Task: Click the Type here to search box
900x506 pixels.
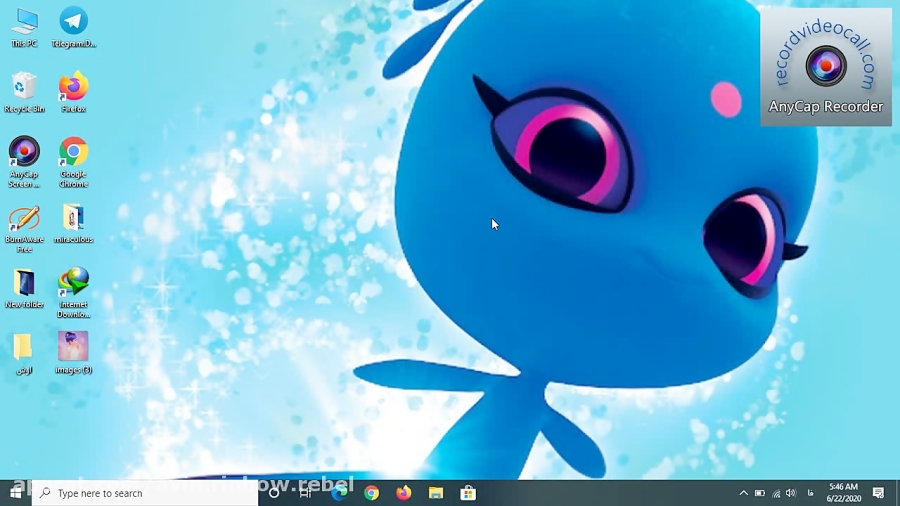Action: [145, 493]
